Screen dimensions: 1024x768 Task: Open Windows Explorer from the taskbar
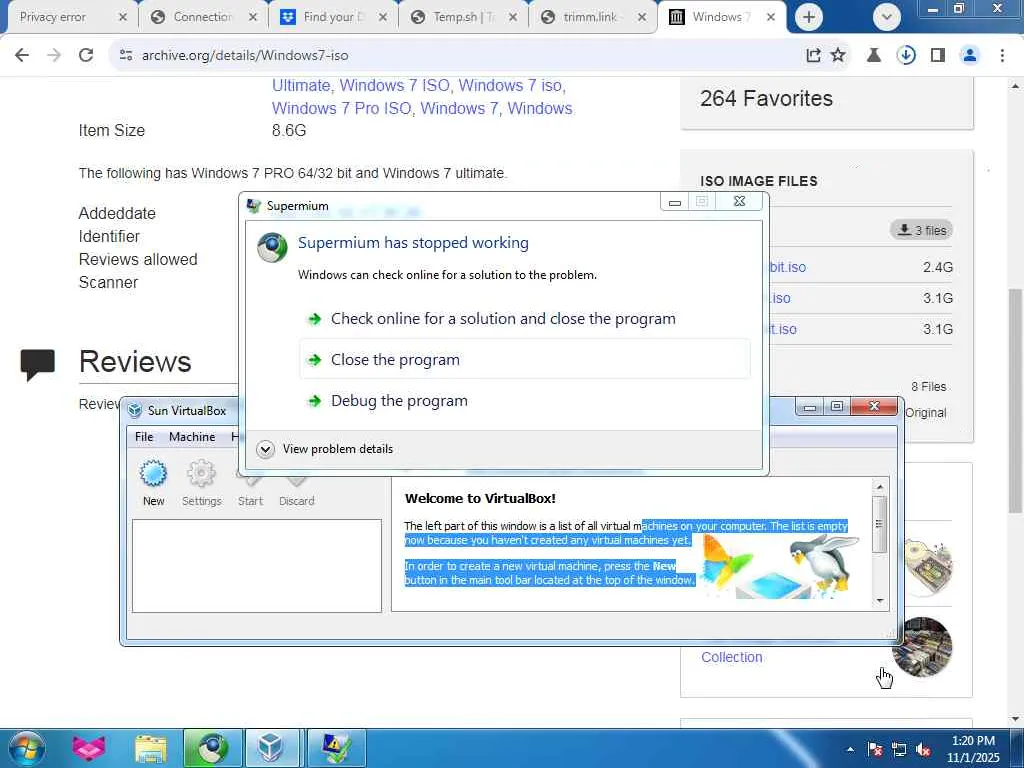pos(151,748)
